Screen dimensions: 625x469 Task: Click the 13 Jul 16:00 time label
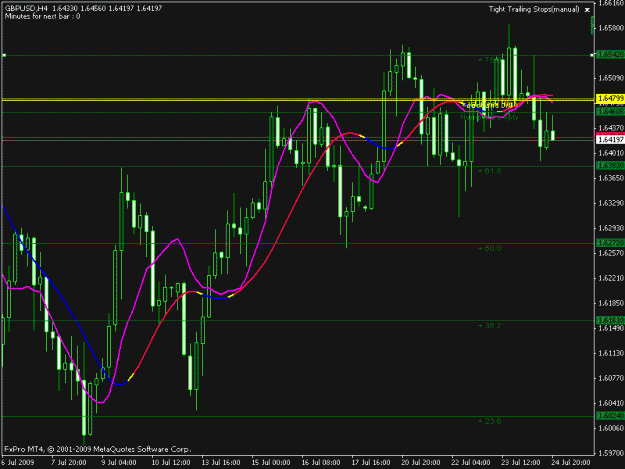click(x=221, y=463)
